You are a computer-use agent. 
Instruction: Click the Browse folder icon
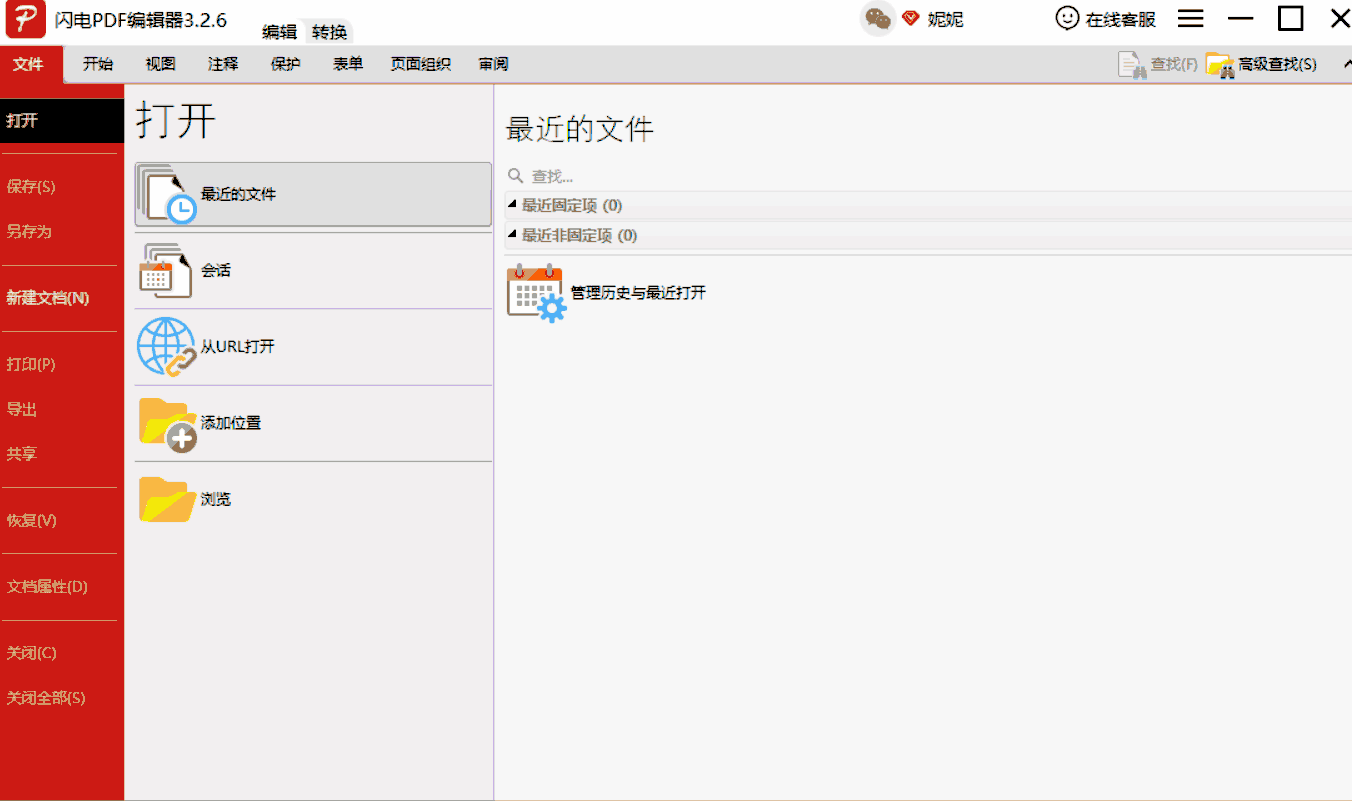[166, 499]
